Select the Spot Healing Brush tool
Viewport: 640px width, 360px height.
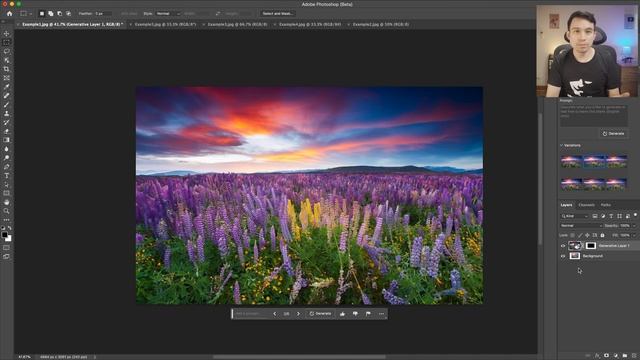pyautogui.click(x=7, y=96)
